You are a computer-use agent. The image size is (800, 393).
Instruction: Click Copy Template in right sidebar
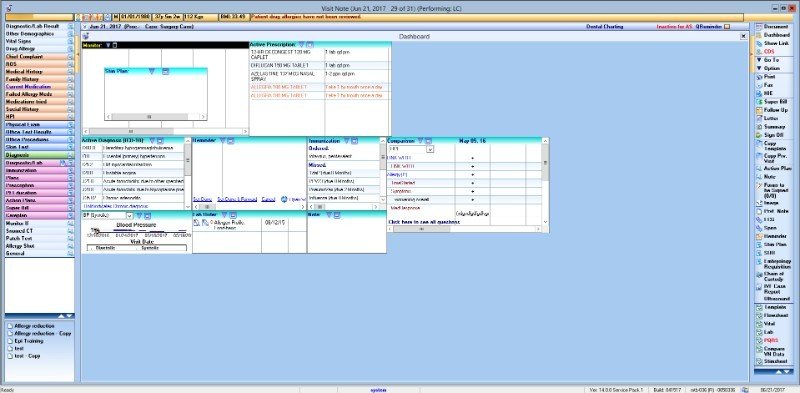pyautogui.click(x=771, y=145)
